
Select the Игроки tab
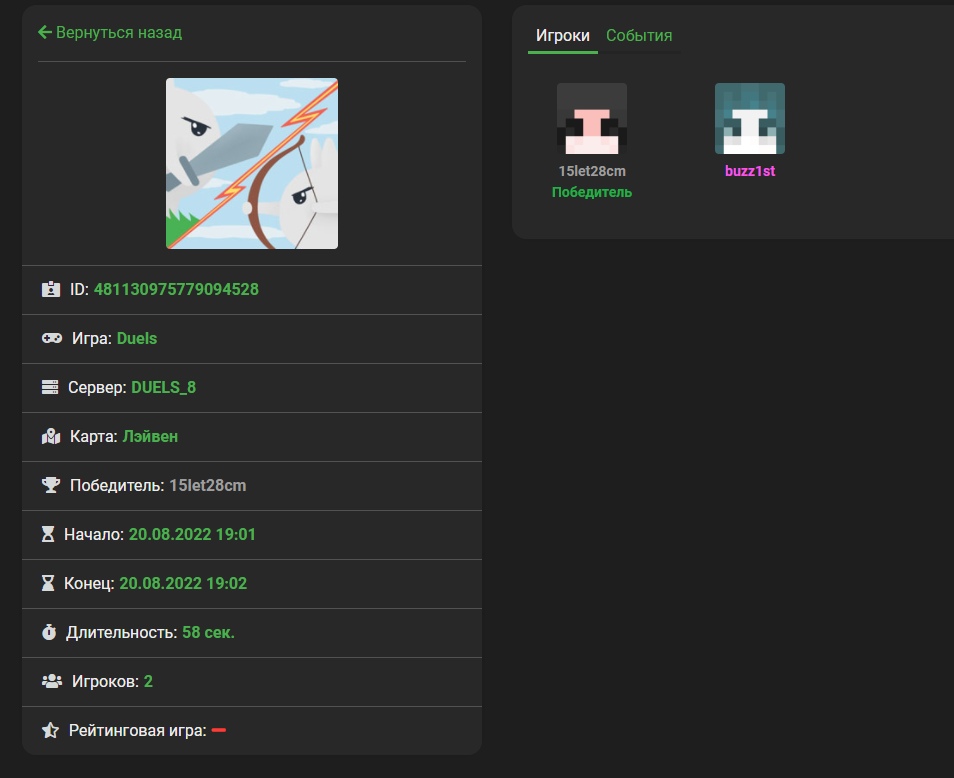coord(562,36)
